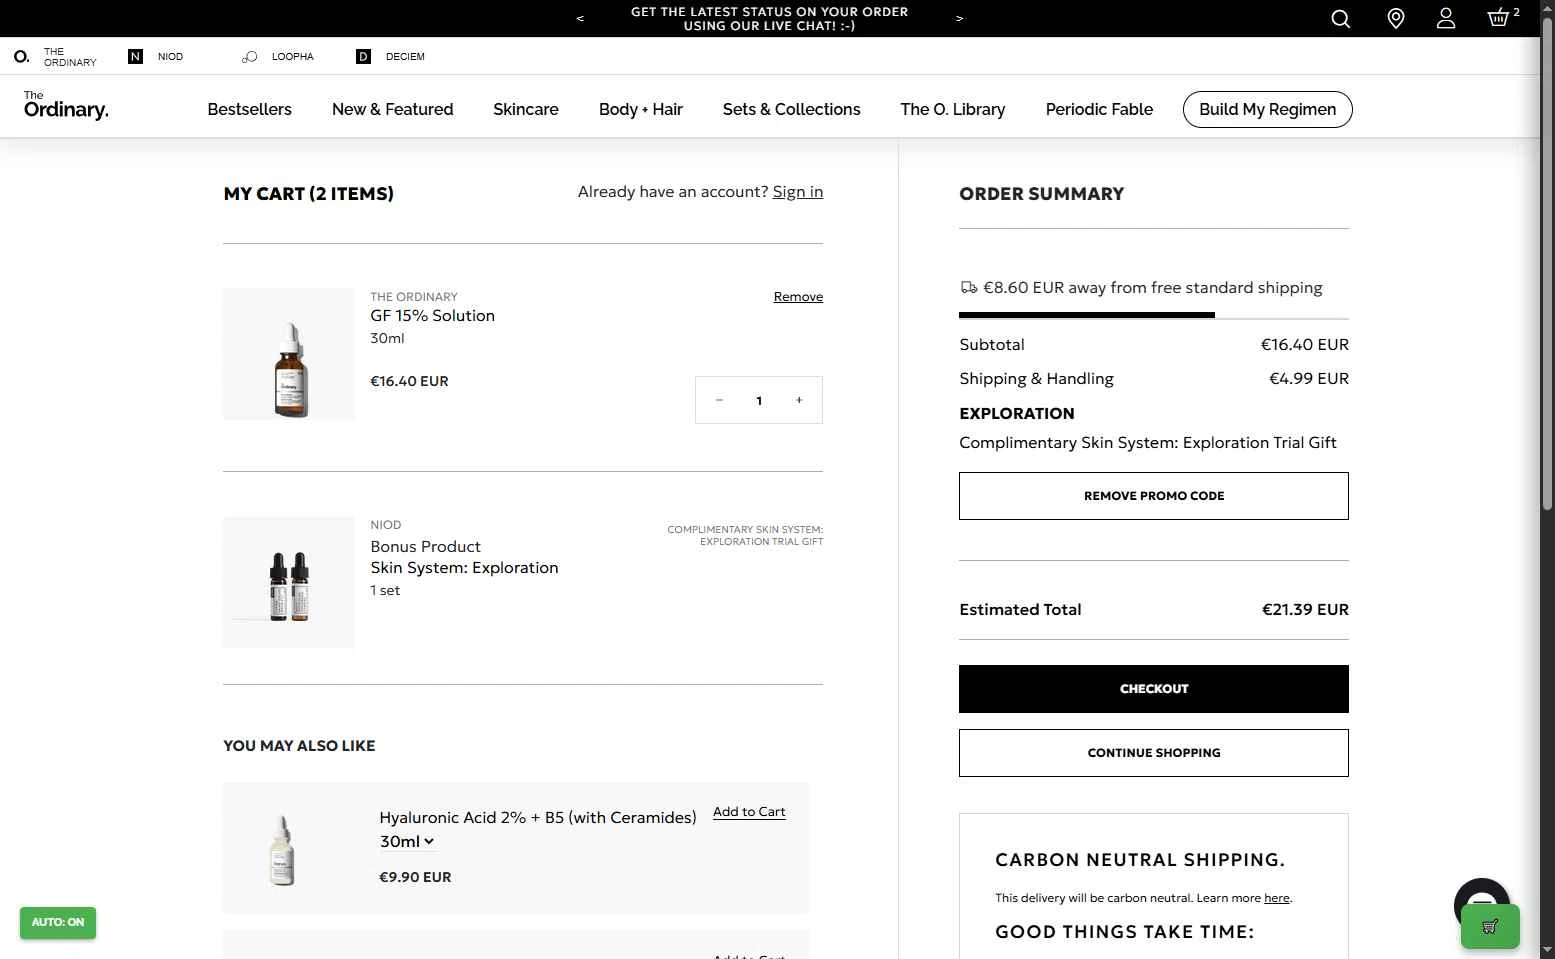Open the Bestsellers menu
This screenshot has height=959, width=1555.
point(250,109)
